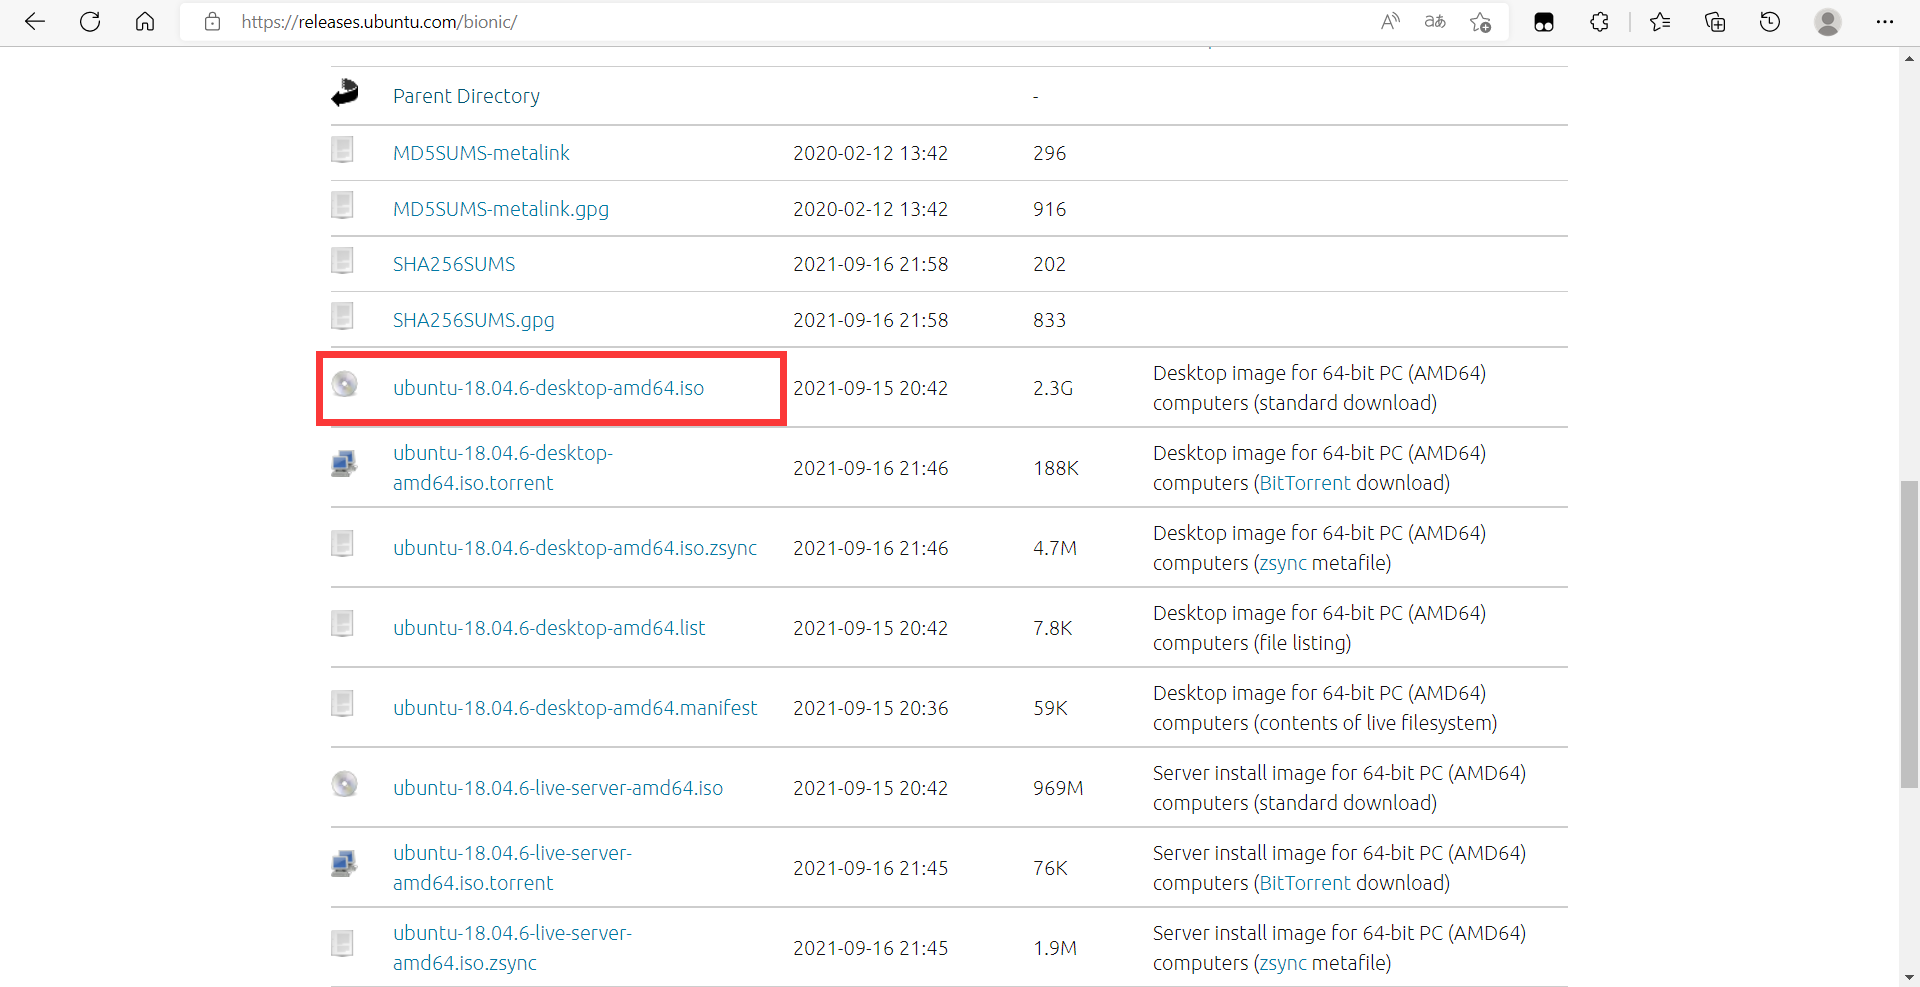Open the Favorites list icon
The height and width of the screenshot is (987, 1920).
tap(1661, 22)
